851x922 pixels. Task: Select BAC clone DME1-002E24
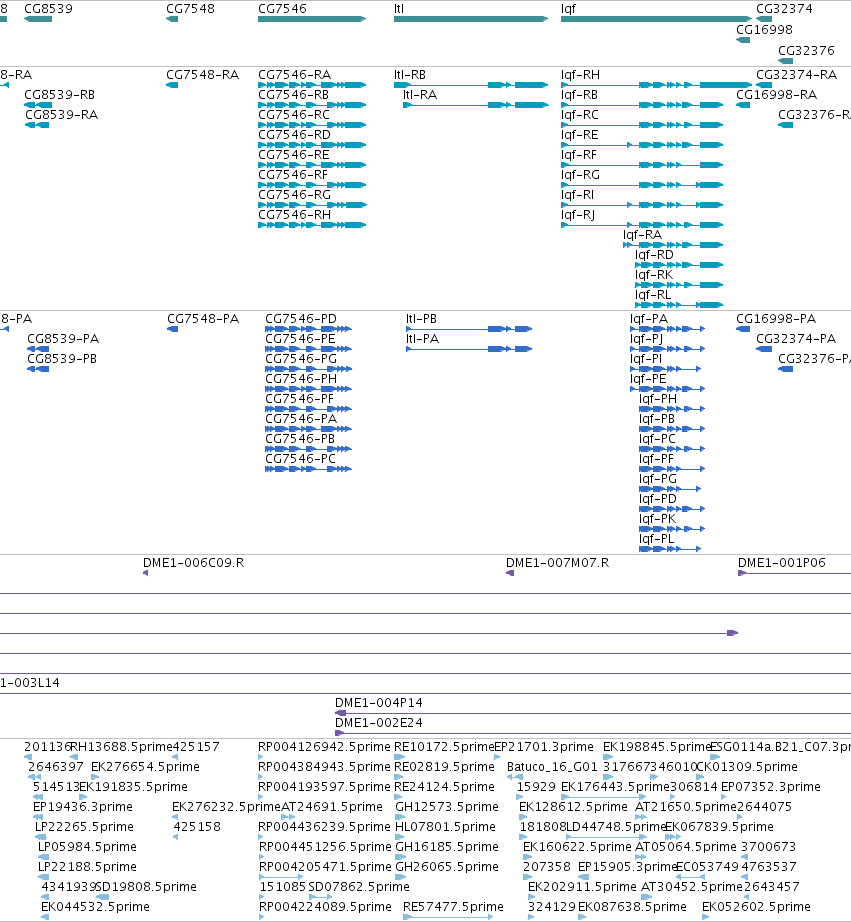[x=379, y=723]
